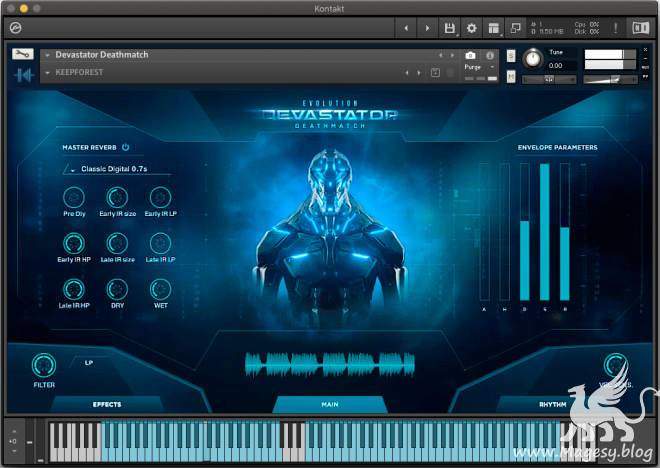The image size is (660, 468).
Task: Click the Tune knob in instrument header
Action: point(532,58)
